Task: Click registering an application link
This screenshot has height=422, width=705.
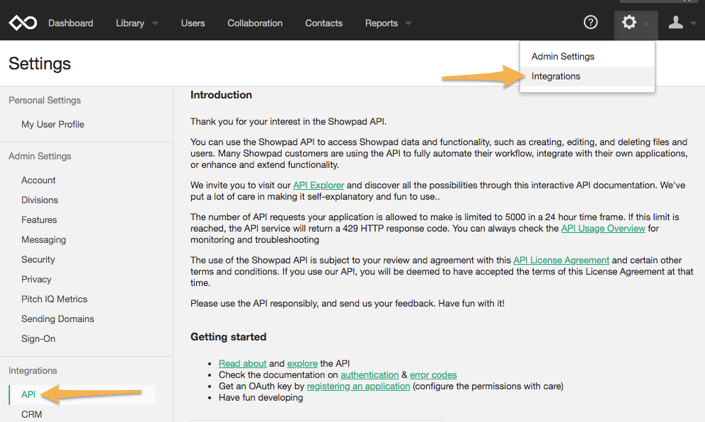Action: 358,386
